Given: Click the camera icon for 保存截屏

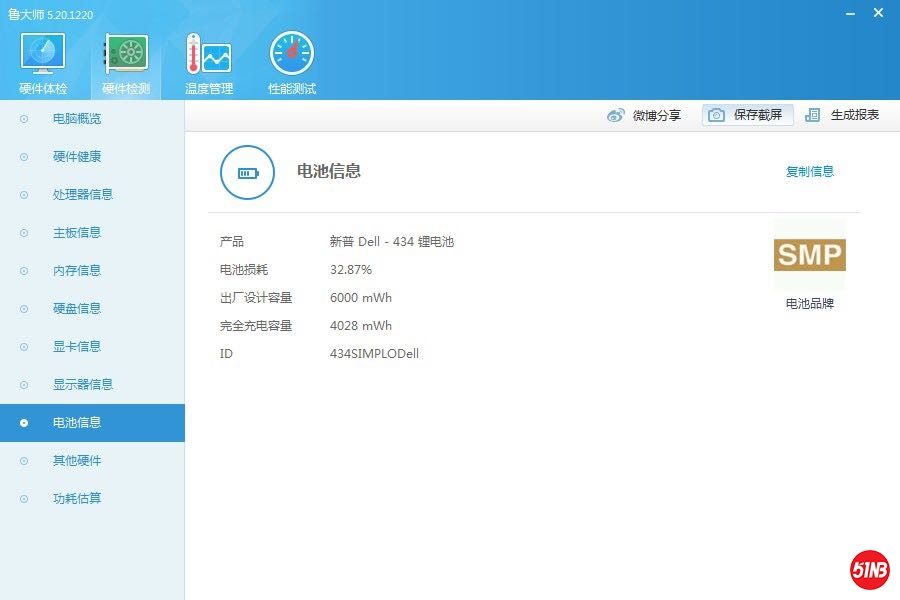Looking at the screenshot, I should pyautogui.click(x=716, y=115).
